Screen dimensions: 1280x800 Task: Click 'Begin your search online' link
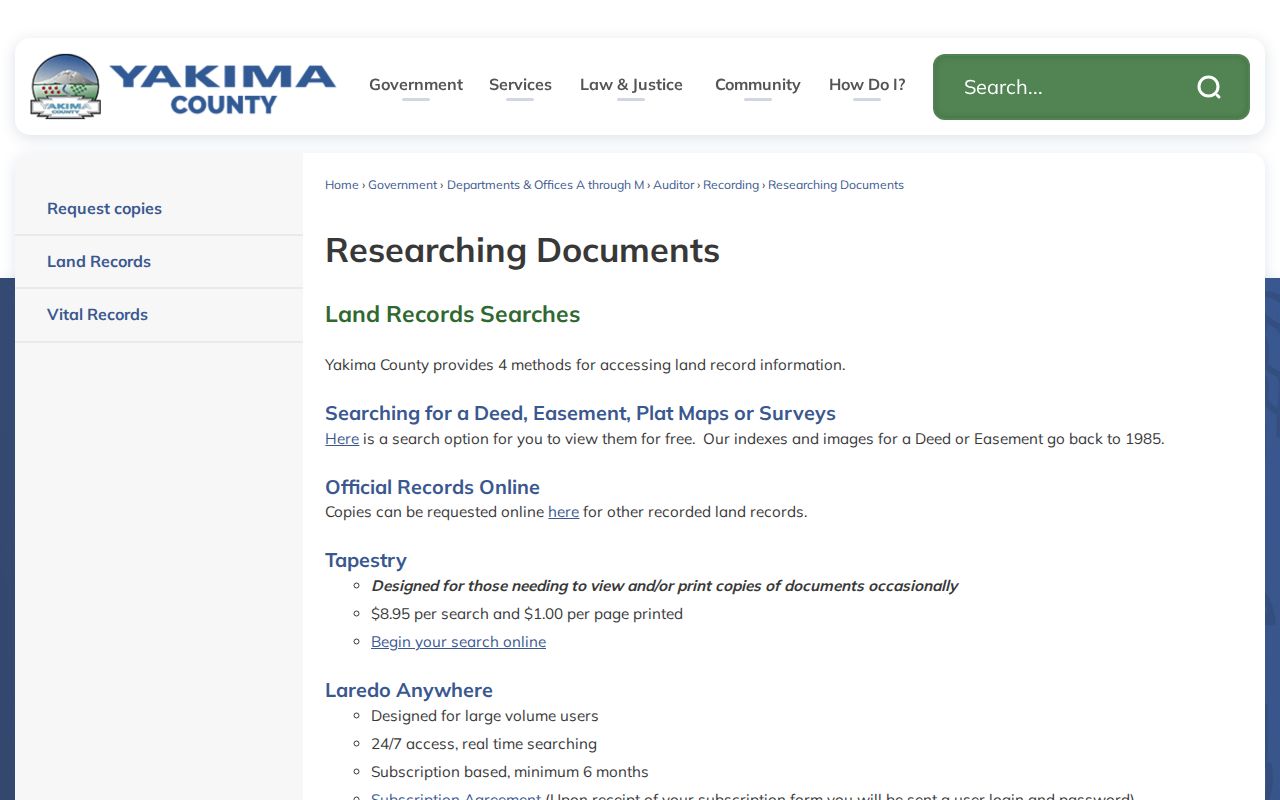click(x=459, y=642)
